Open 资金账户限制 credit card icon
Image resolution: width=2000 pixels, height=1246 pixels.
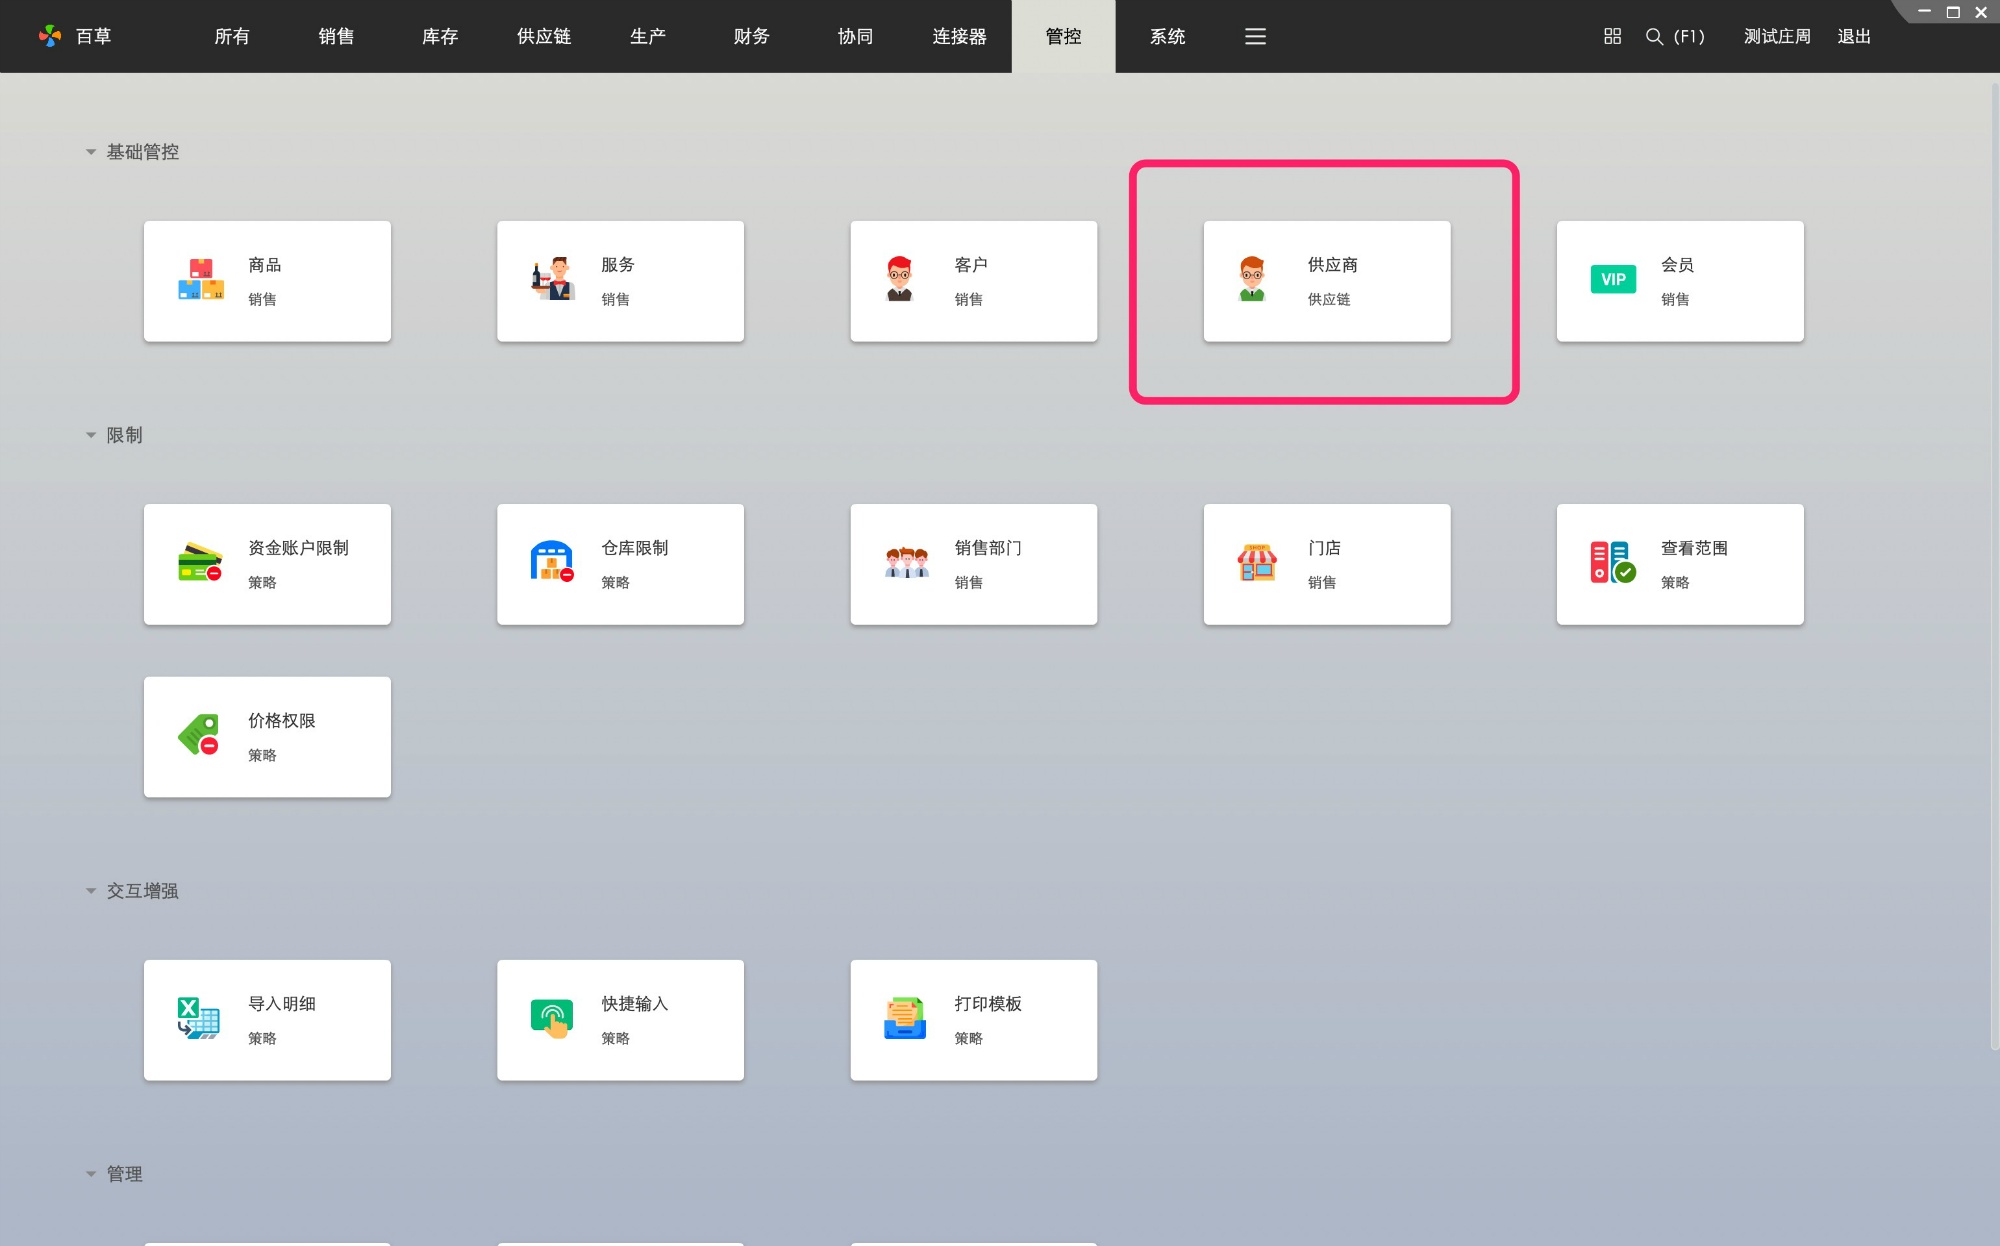[200, 563]
